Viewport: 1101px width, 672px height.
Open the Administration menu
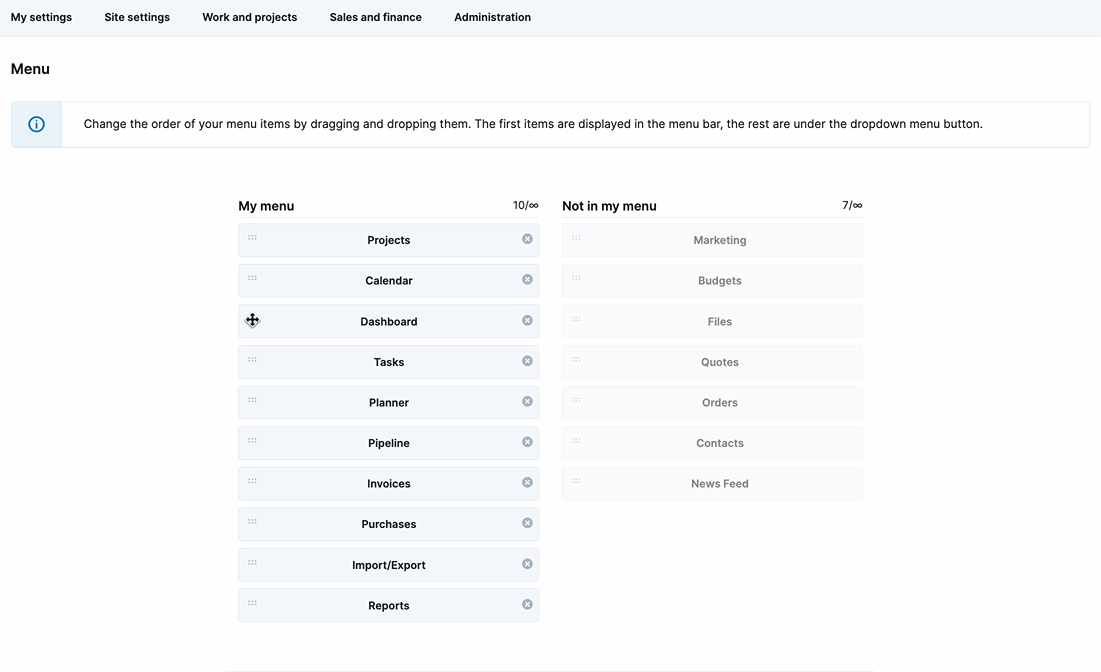[x=492, y=17]
